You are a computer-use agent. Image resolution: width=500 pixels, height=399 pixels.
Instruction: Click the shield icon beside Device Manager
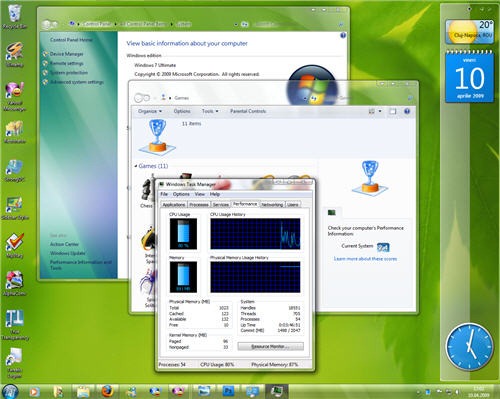(45, 54)
